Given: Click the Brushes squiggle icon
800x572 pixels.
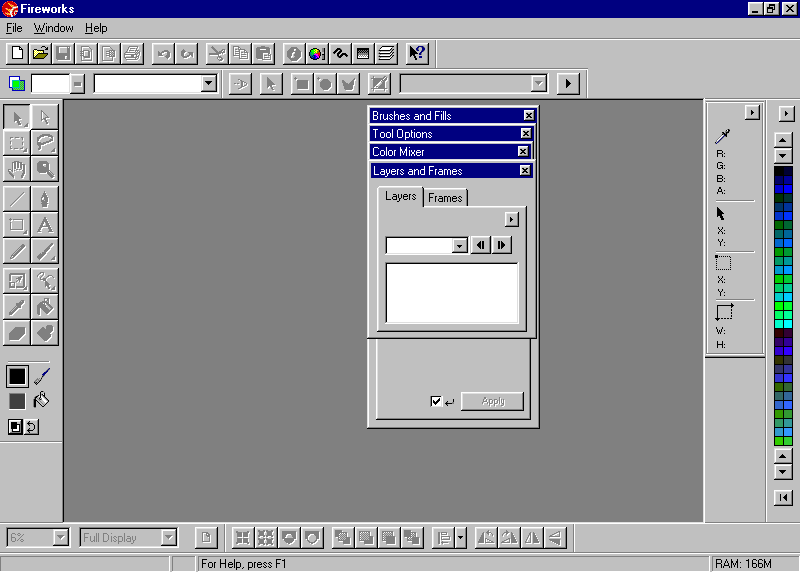Looking at the screenshot, I should (340, 54).
